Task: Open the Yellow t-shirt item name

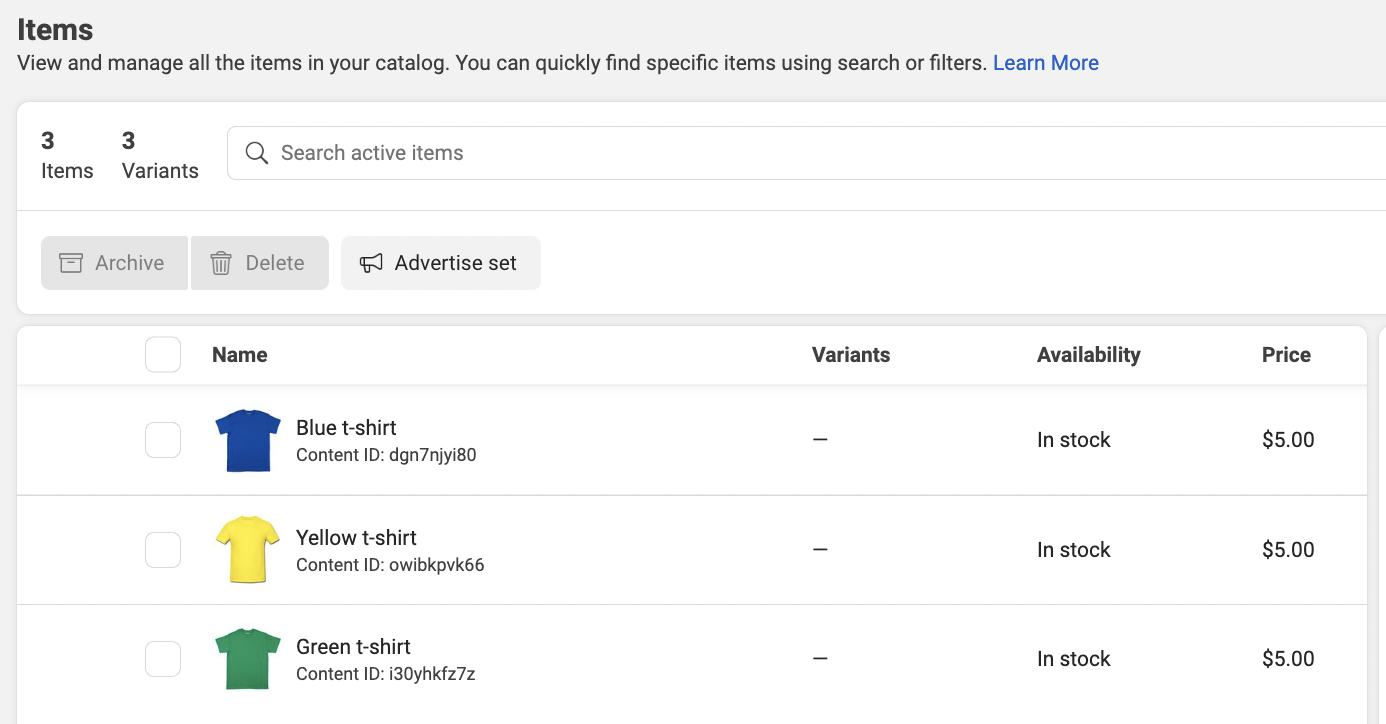Action: click(x=356, y=538)
